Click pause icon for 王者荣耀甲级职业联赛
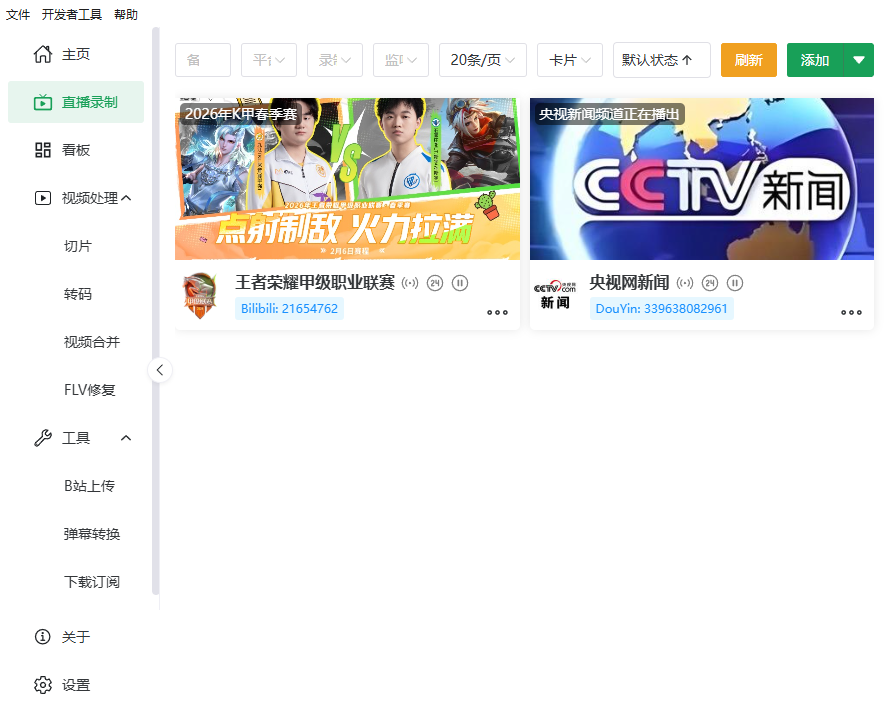884x712 pixels. coord(460,283)
